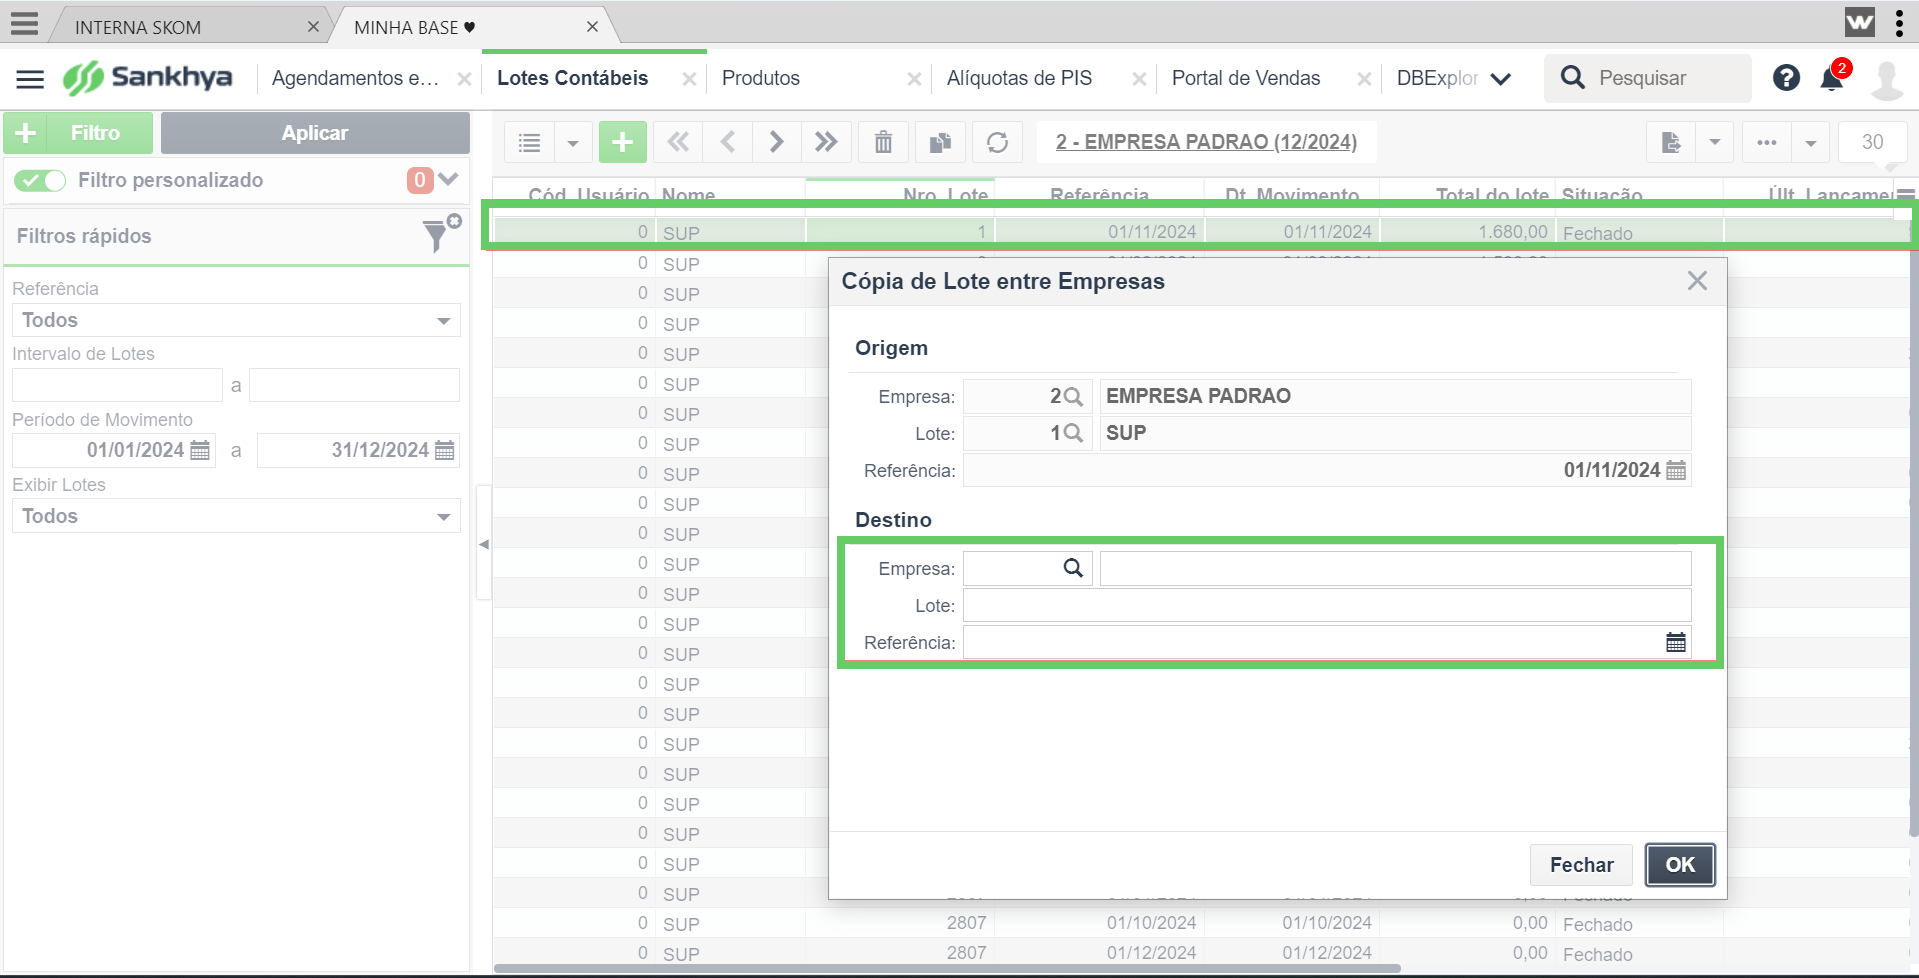Click the green add new record icon
This screenshot has height=978, width=1919.
[x=622, y=142]
